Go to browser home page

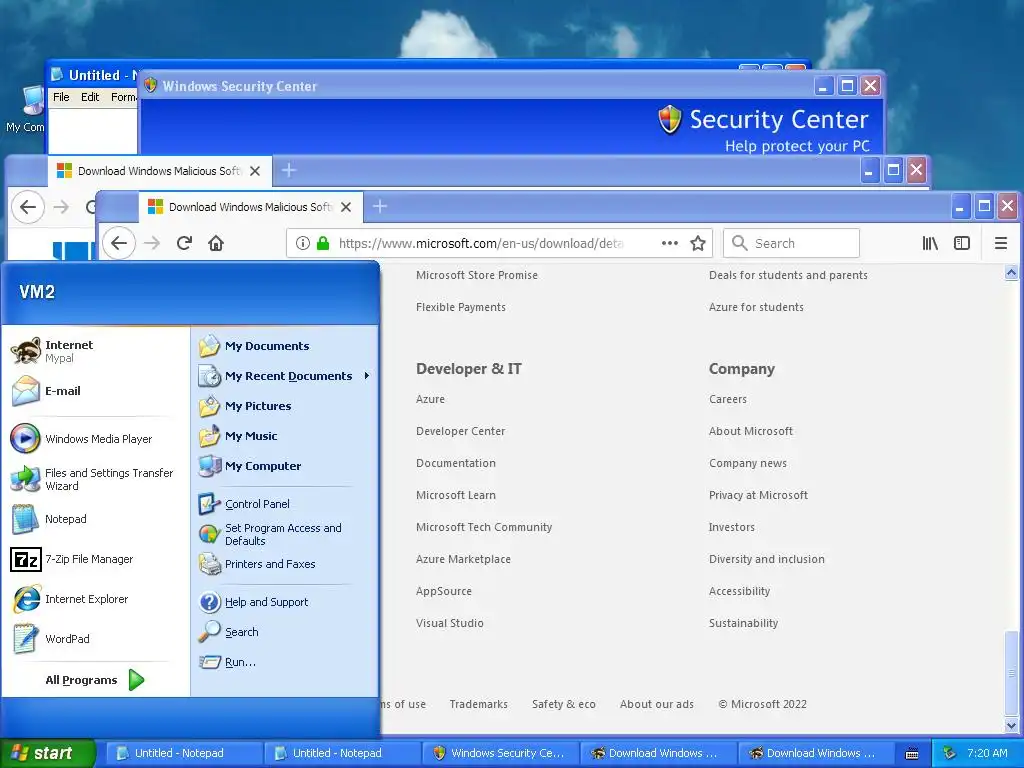(216, 244)
